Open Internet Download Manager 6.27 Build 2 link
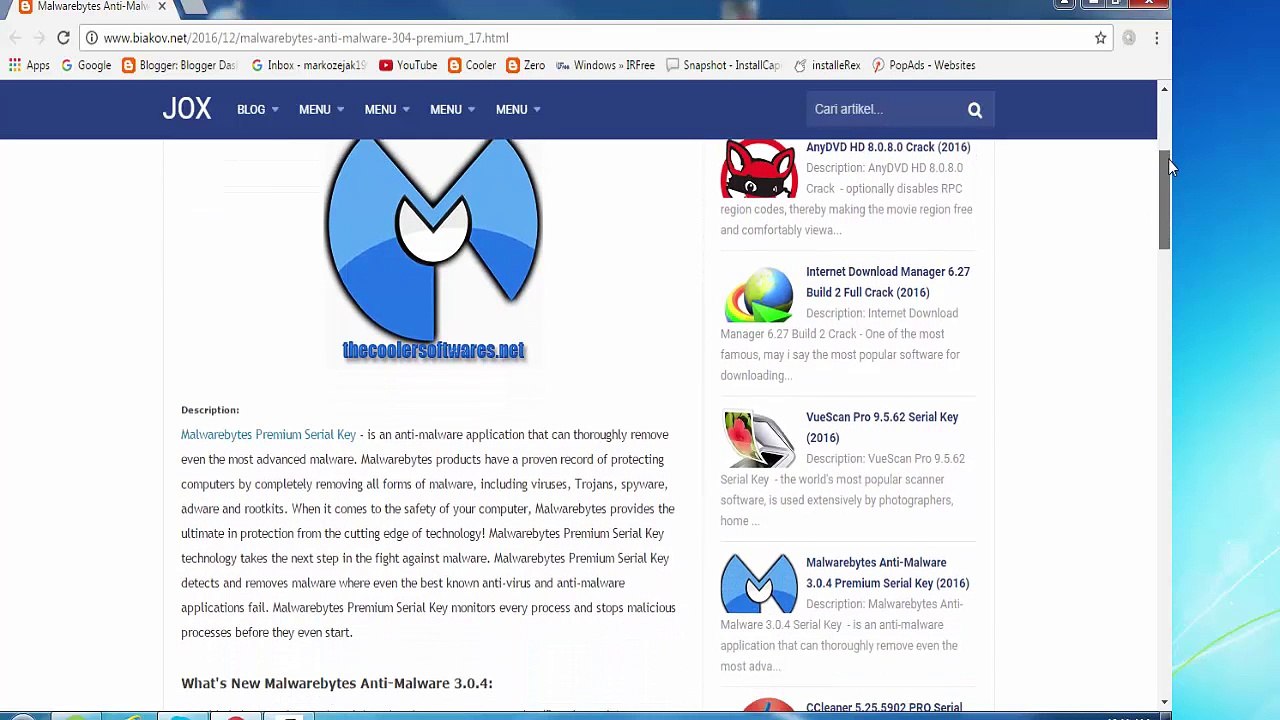The image size is (1280, 720). [888, 282]
